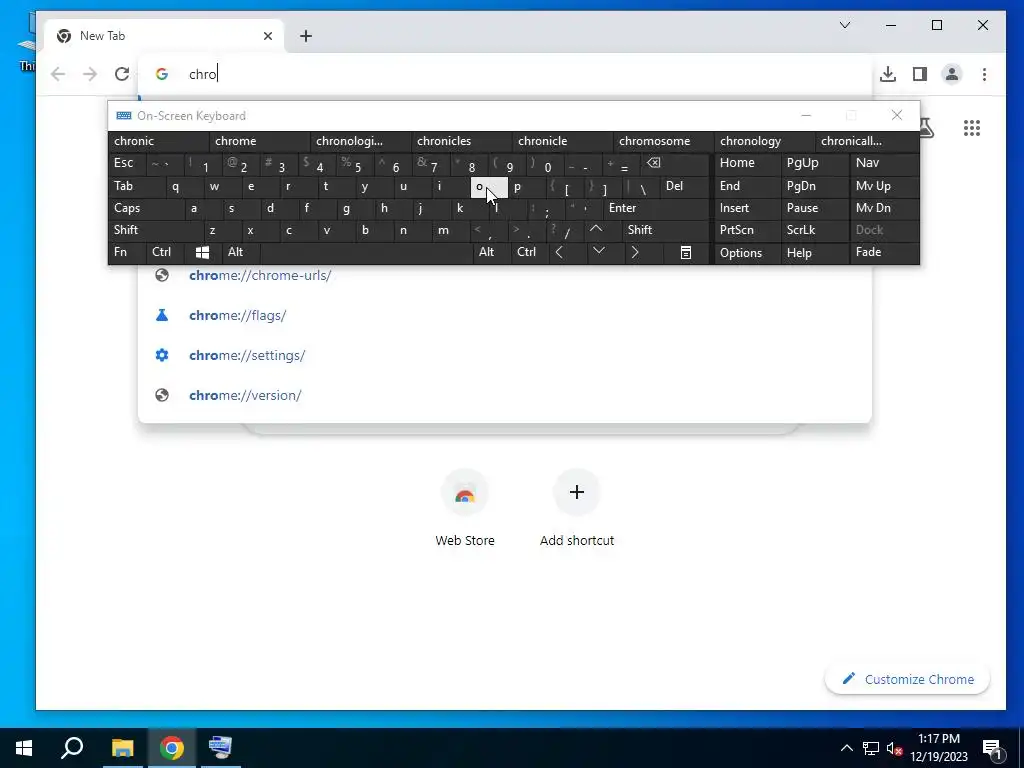Click Del key on keyboard
This screenshot has width=1024, height=768.
click(685, 186)
